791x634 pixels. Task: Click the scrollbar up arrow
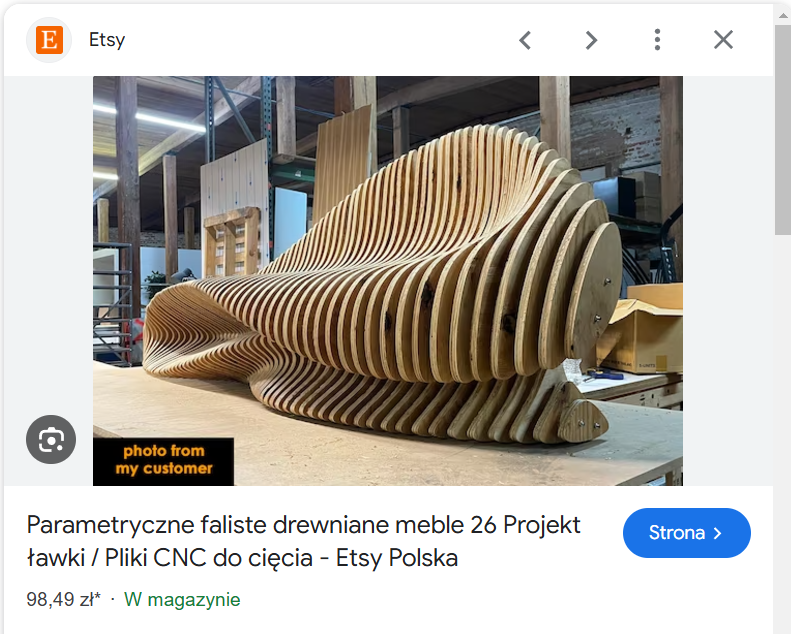782,15
